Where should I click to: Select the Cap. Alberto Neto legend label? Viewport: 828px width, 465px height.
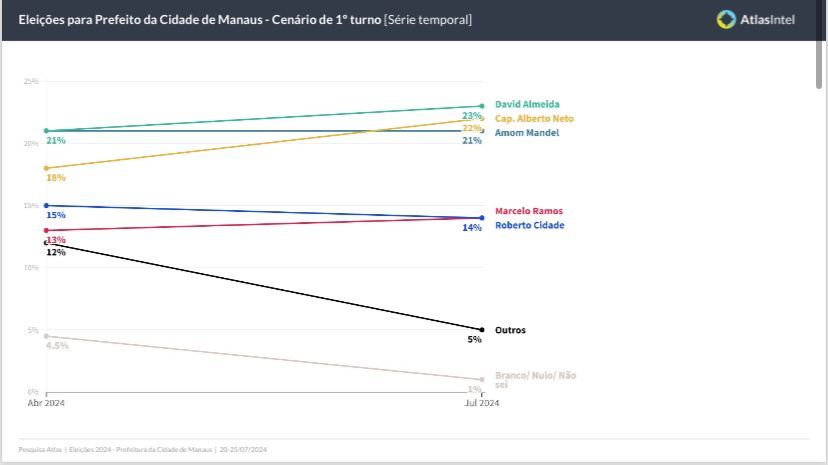click(x=534, y=119)
